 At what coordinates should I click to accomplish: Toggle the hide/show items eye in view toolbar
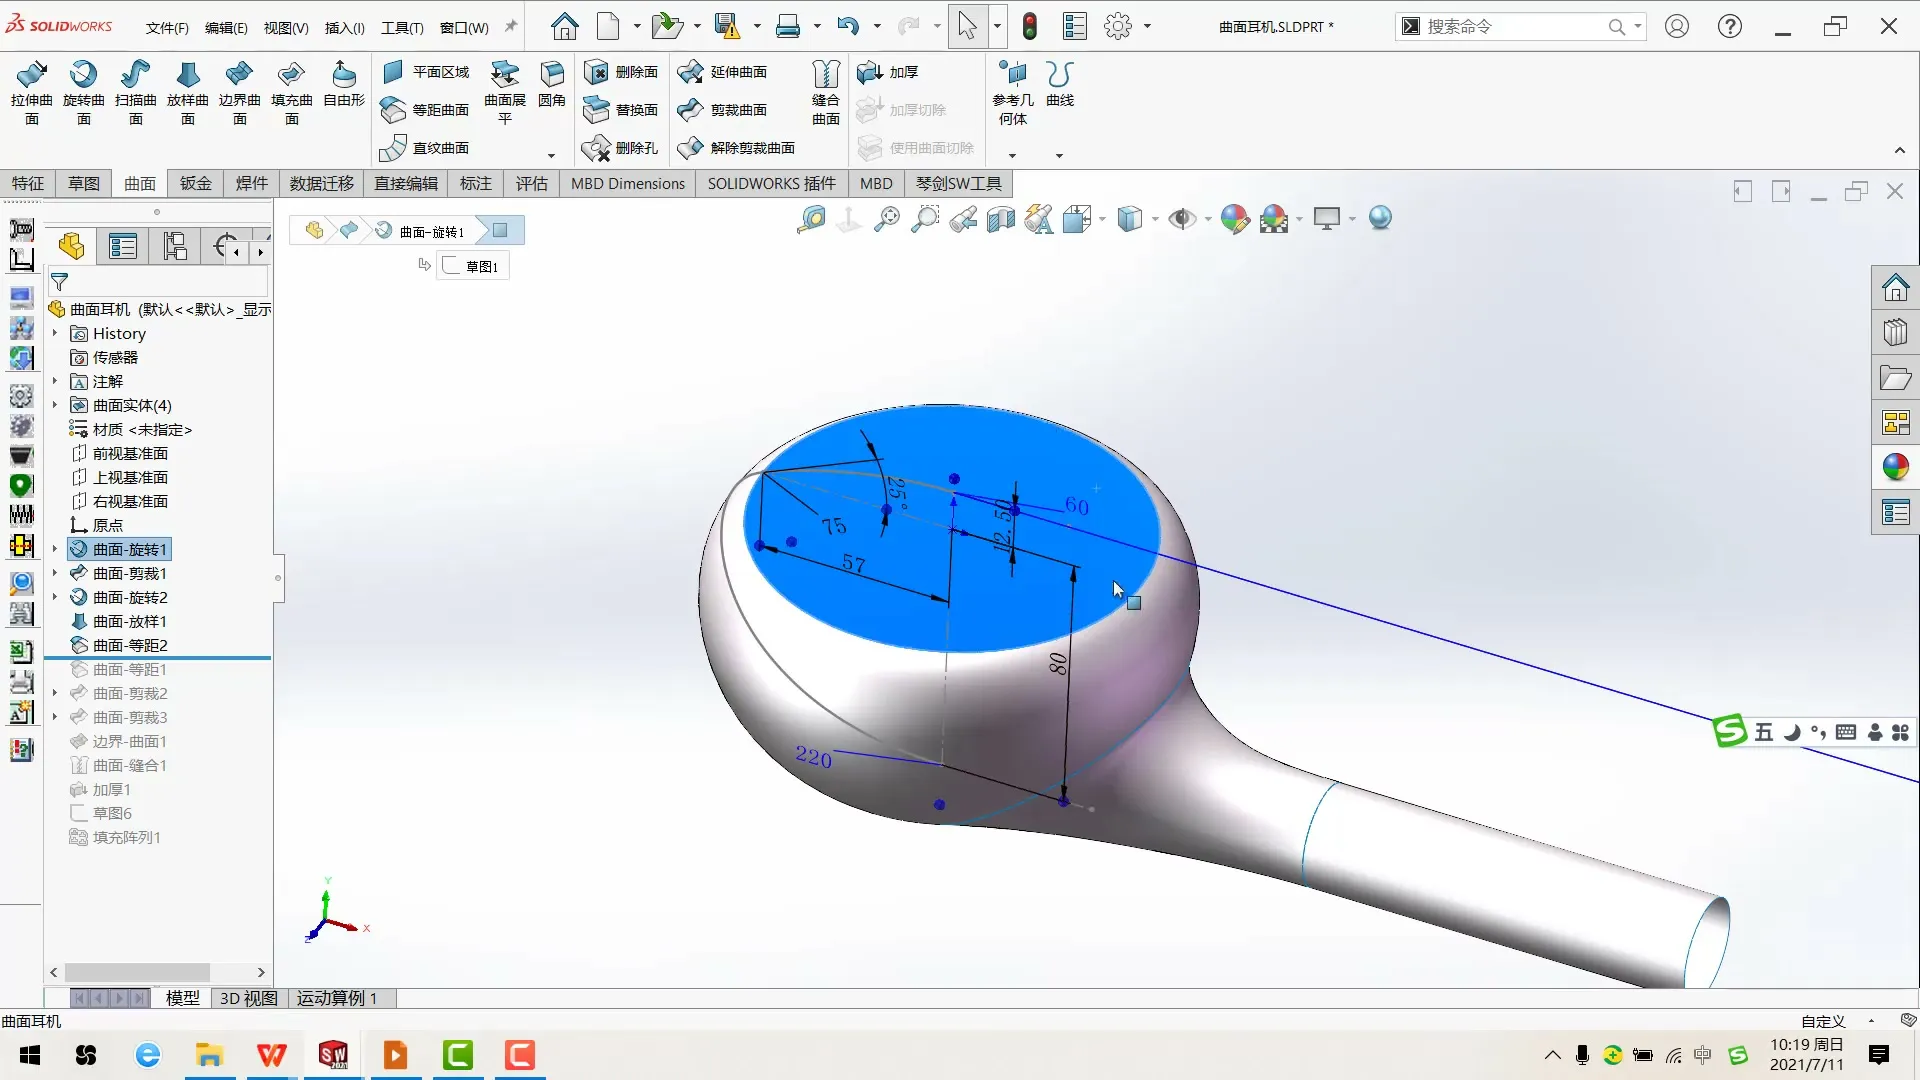[x=1186, y=219]
